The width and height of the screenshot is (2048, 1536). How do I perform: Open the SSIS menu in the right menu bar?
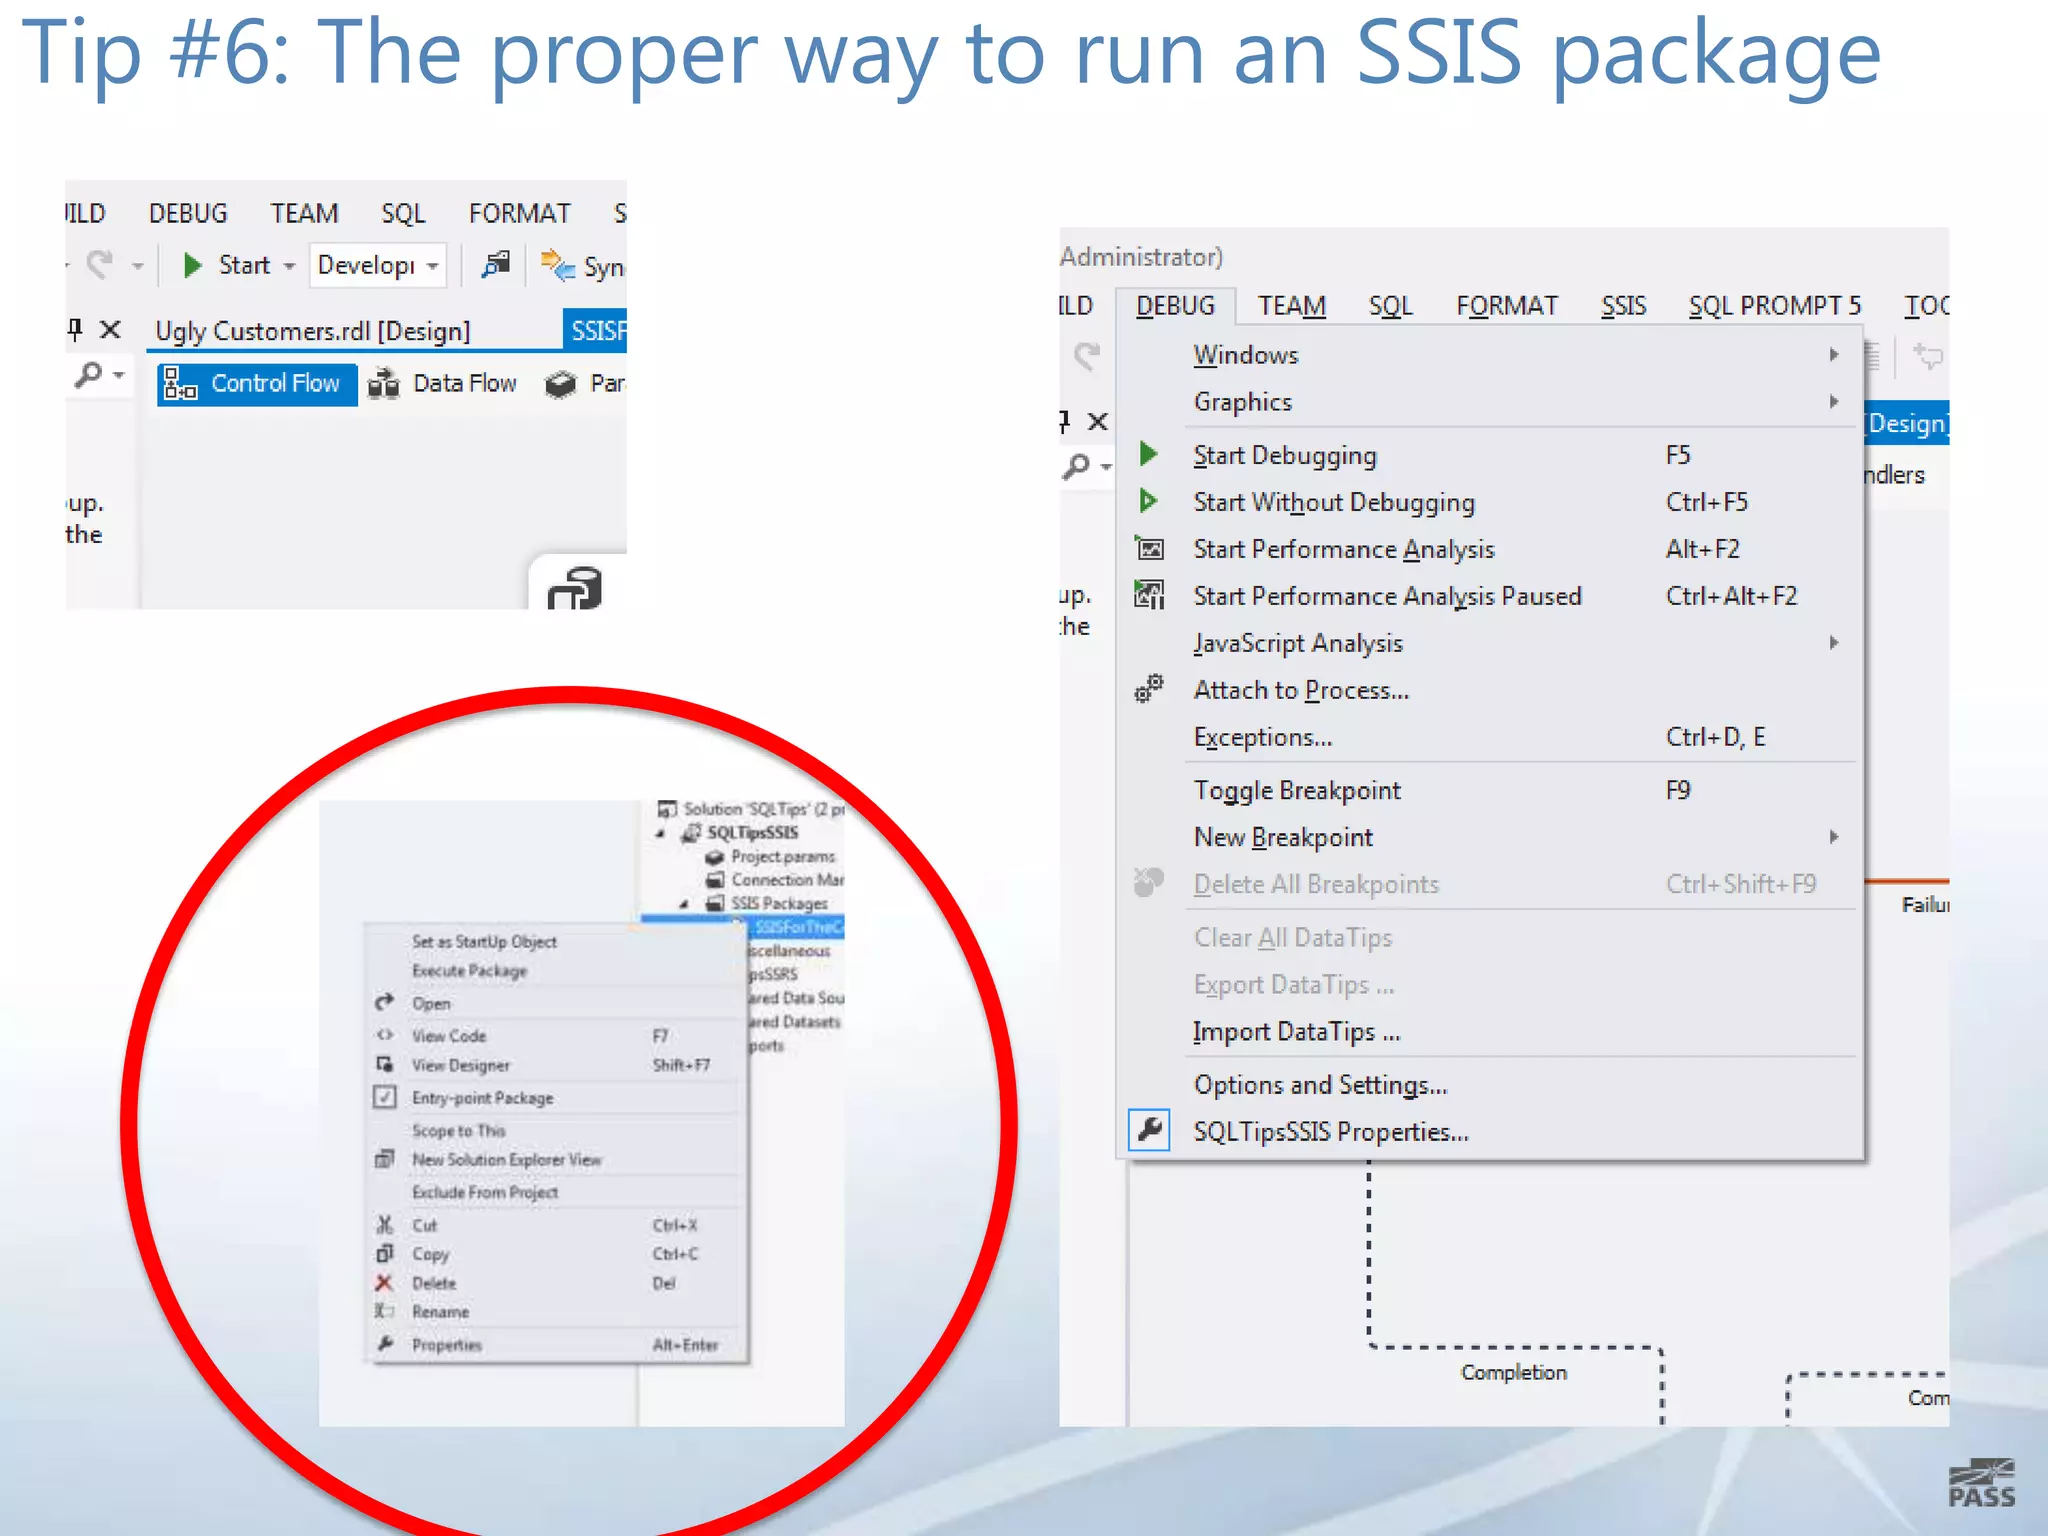[x=1623, y=306]
